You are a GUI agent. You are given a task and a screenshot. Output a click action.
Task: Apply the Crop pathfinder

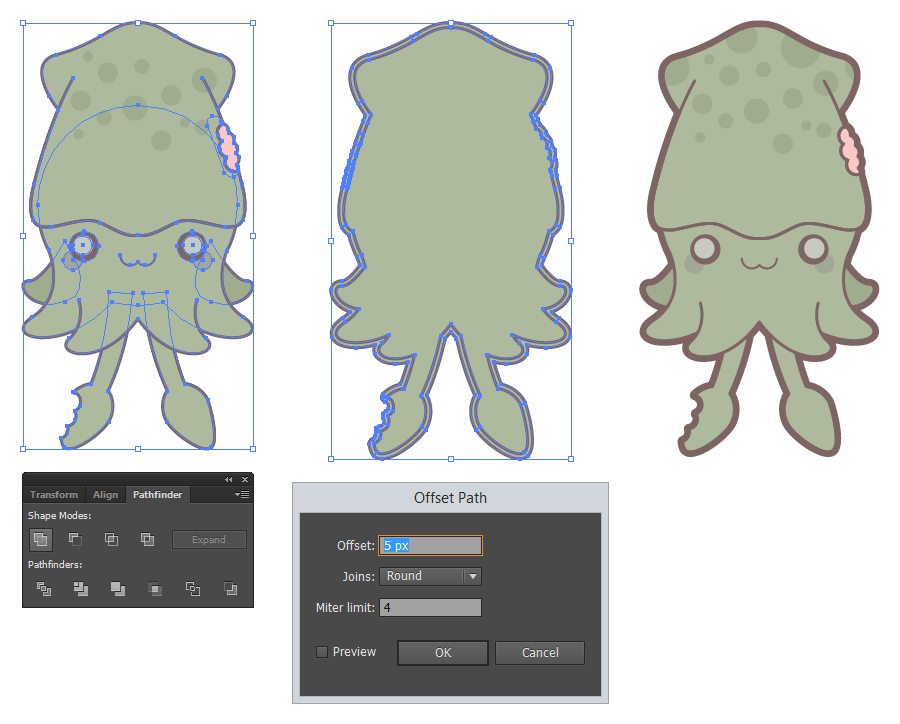pyautogui.click(x=154, y=590)
